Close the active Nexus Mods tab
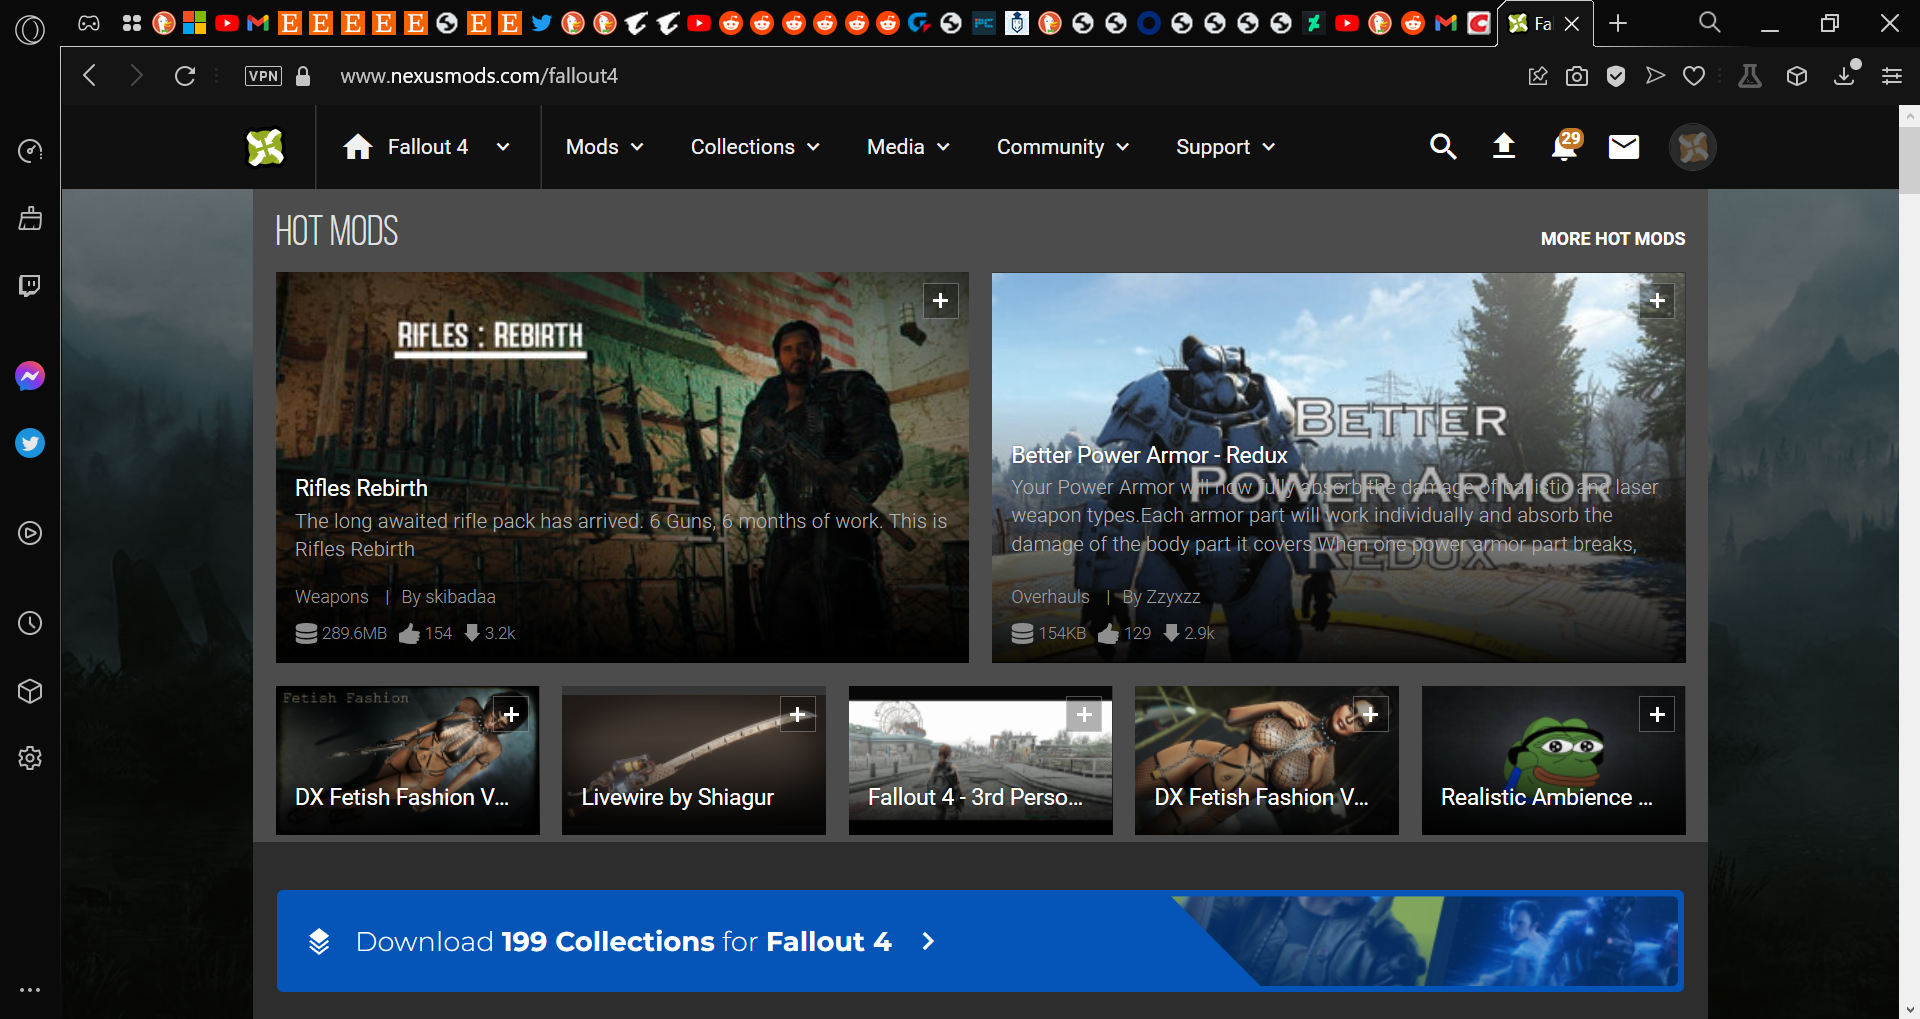 (x=1572, y=24)
